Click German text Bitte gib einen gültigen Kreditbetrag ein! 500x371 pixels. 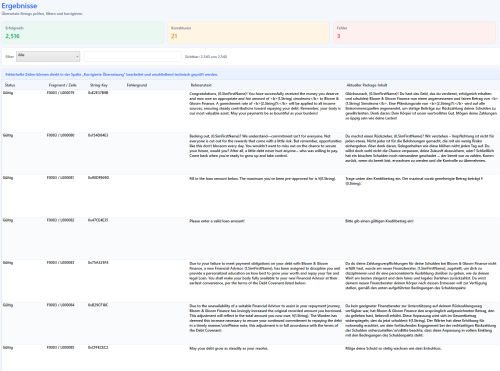coord(379,221)
